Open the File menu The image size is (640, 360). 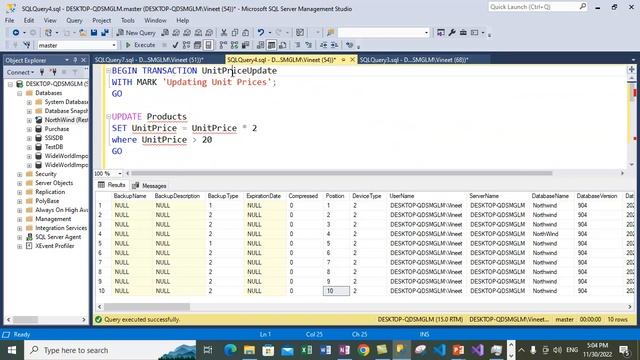[x=9, y=20]
